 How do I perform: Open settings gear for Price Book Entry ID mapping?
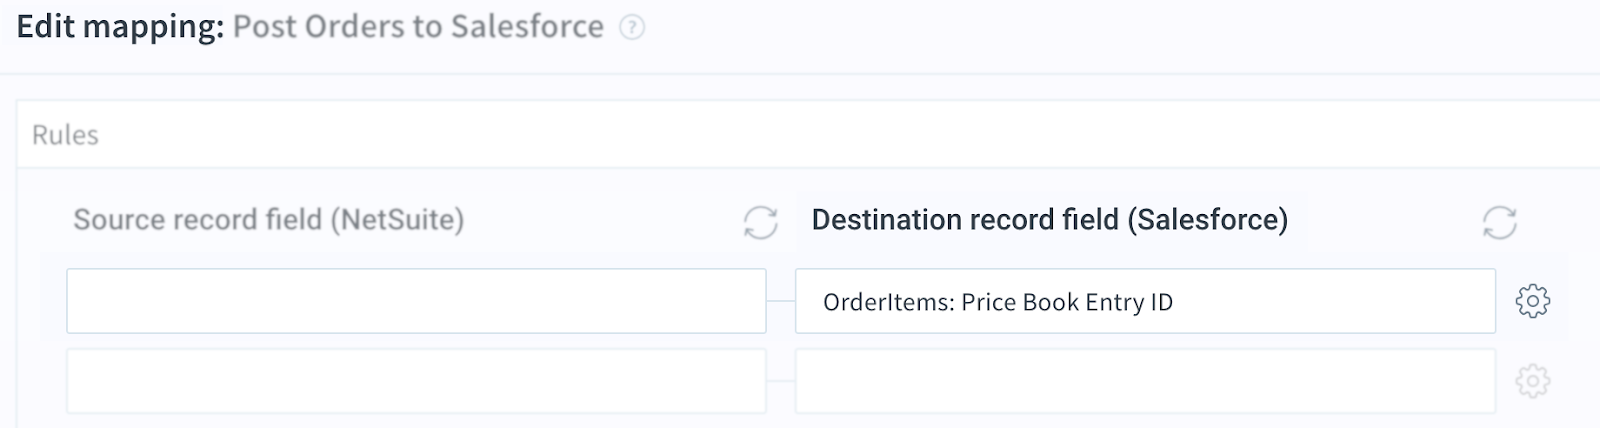pyautogui.click(x=1532, y=301)
